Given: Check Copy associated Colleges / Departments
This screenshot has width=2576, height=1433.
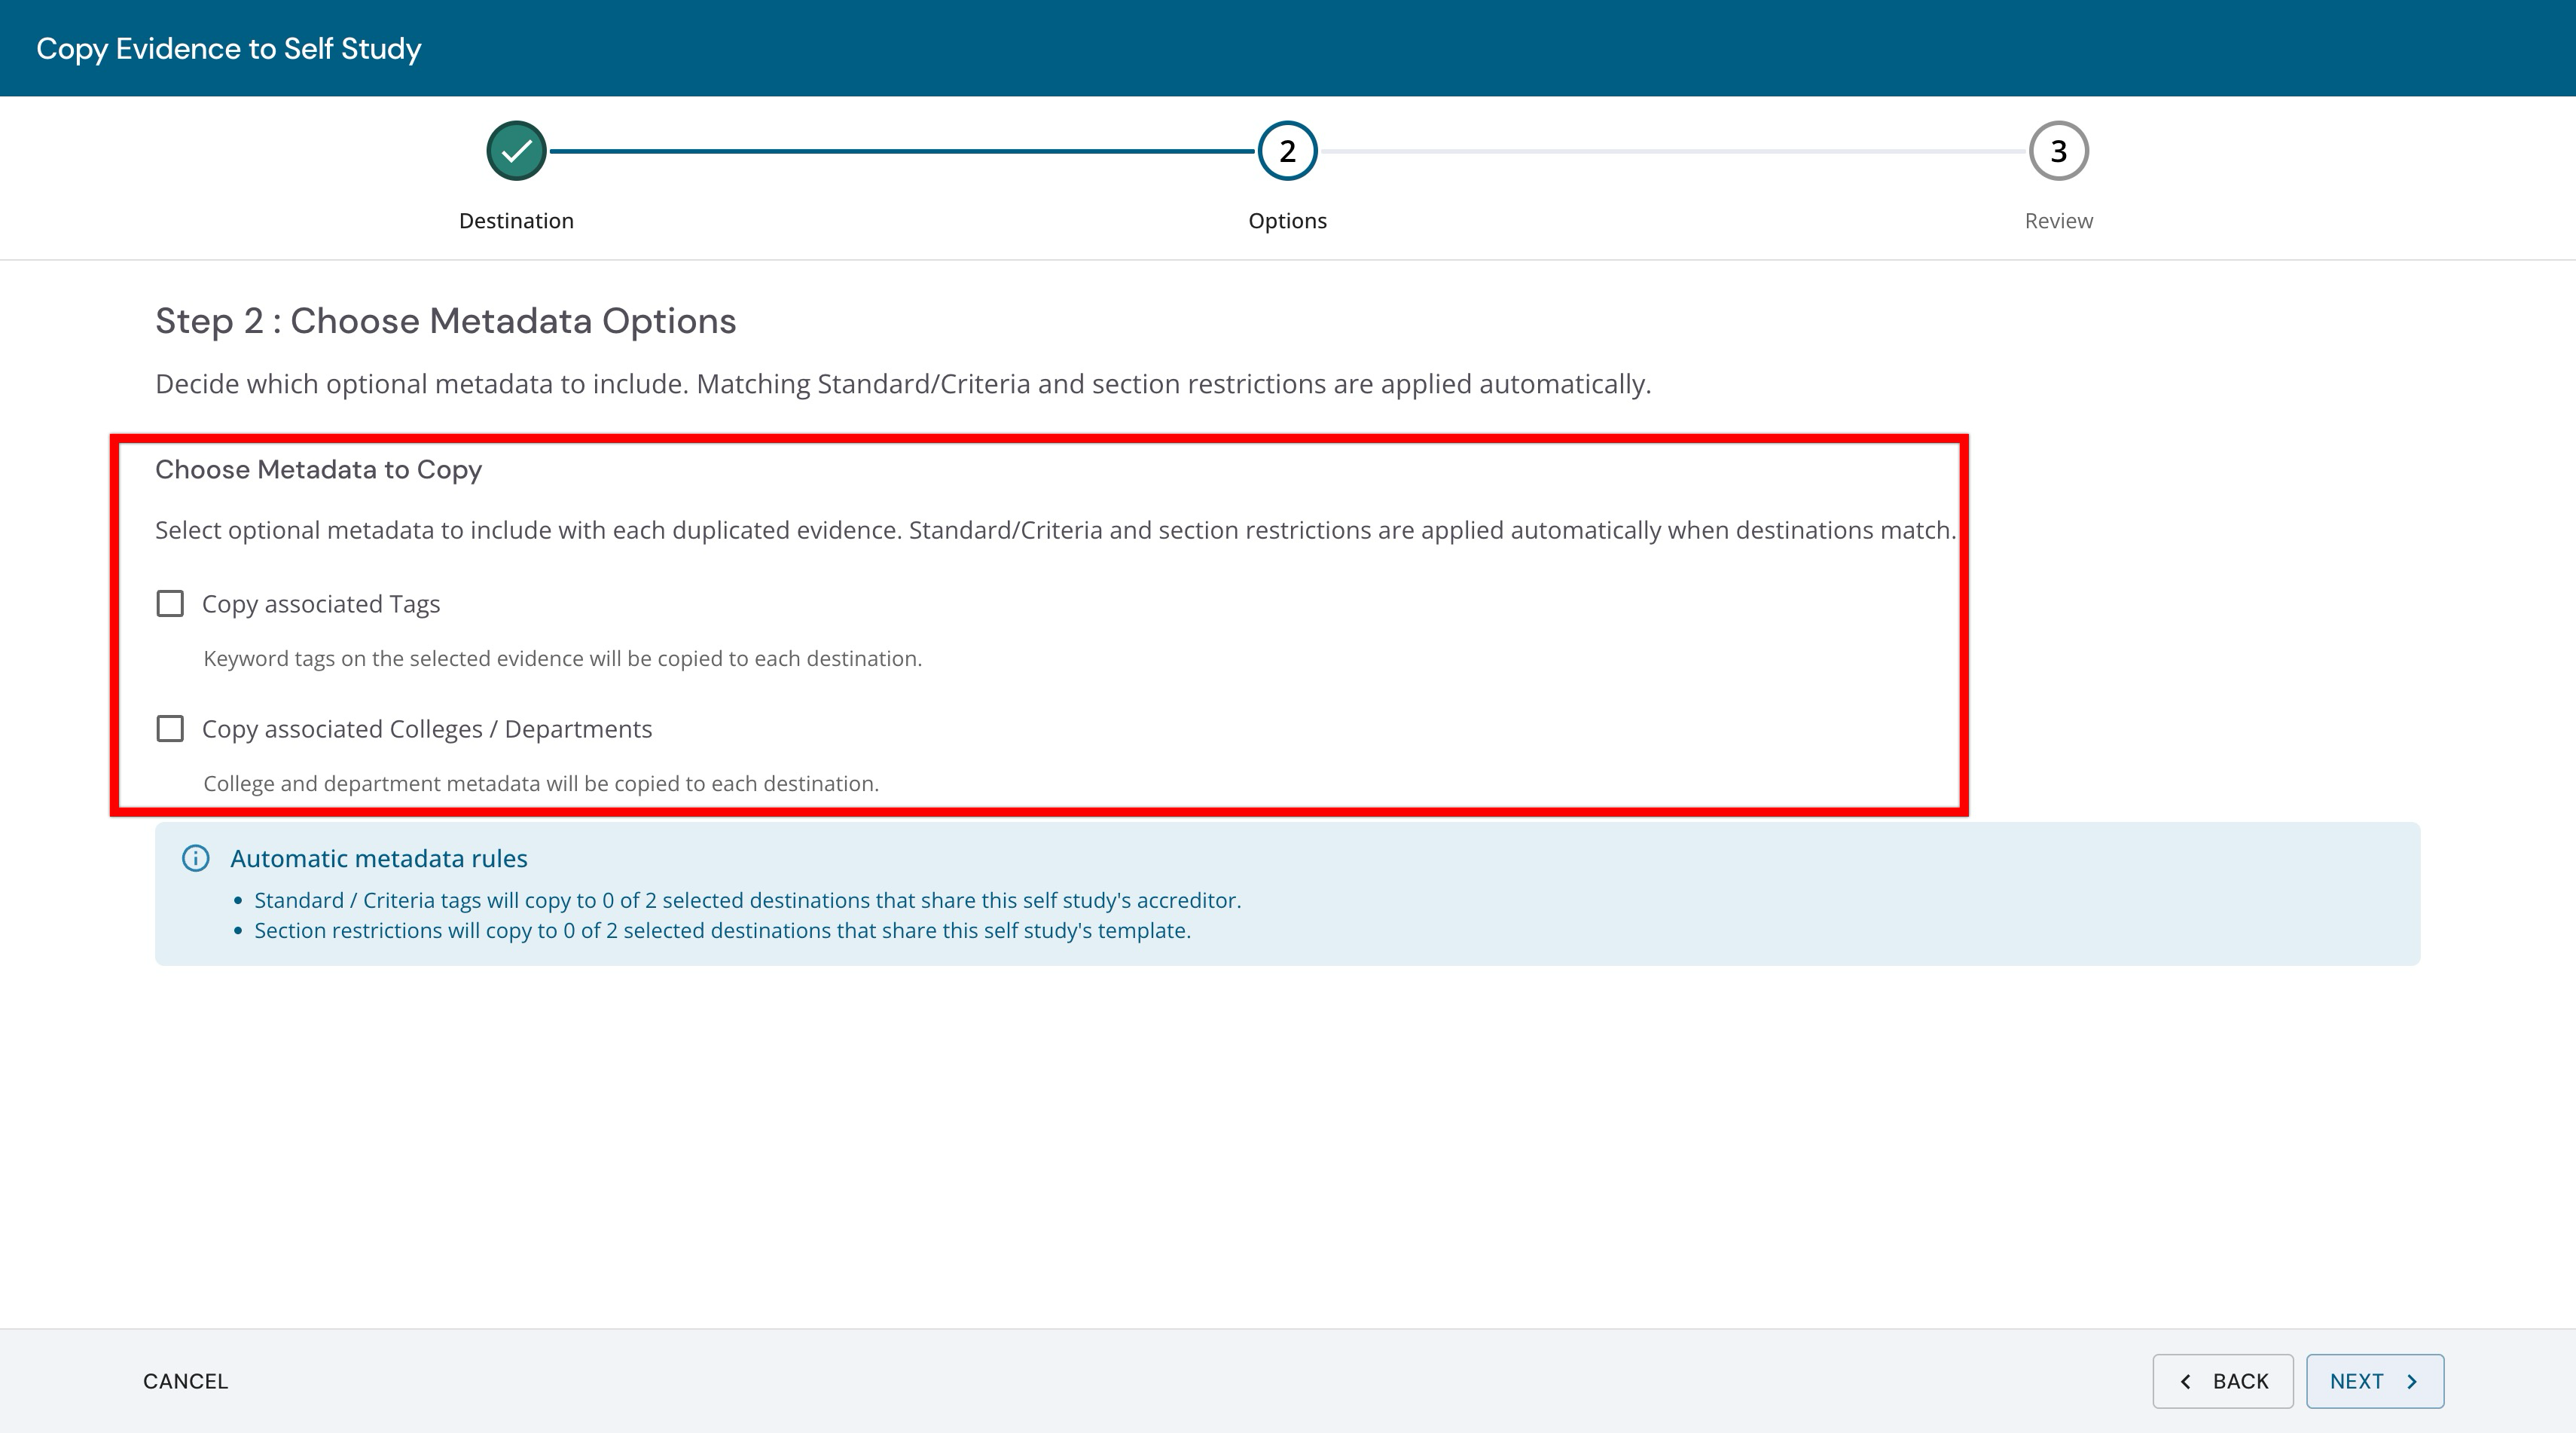Looking at the screenshot, I should point(170,729).
